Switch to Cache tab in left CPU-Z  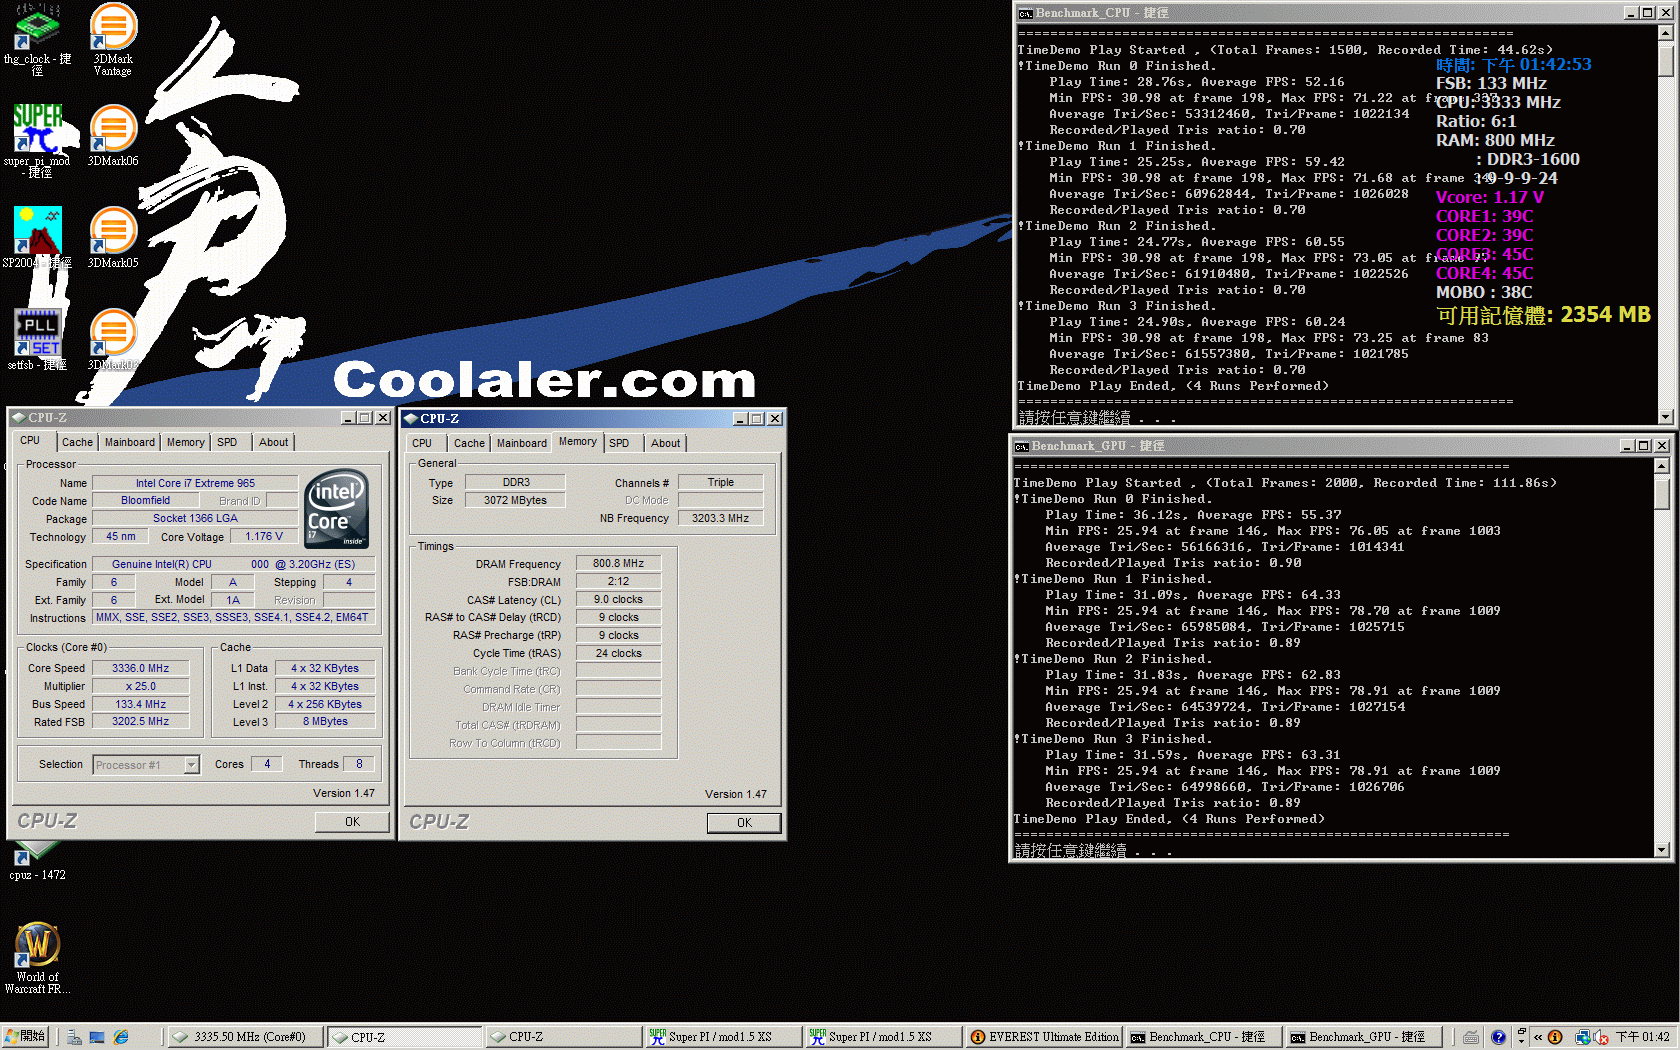[x=77, y=442]
